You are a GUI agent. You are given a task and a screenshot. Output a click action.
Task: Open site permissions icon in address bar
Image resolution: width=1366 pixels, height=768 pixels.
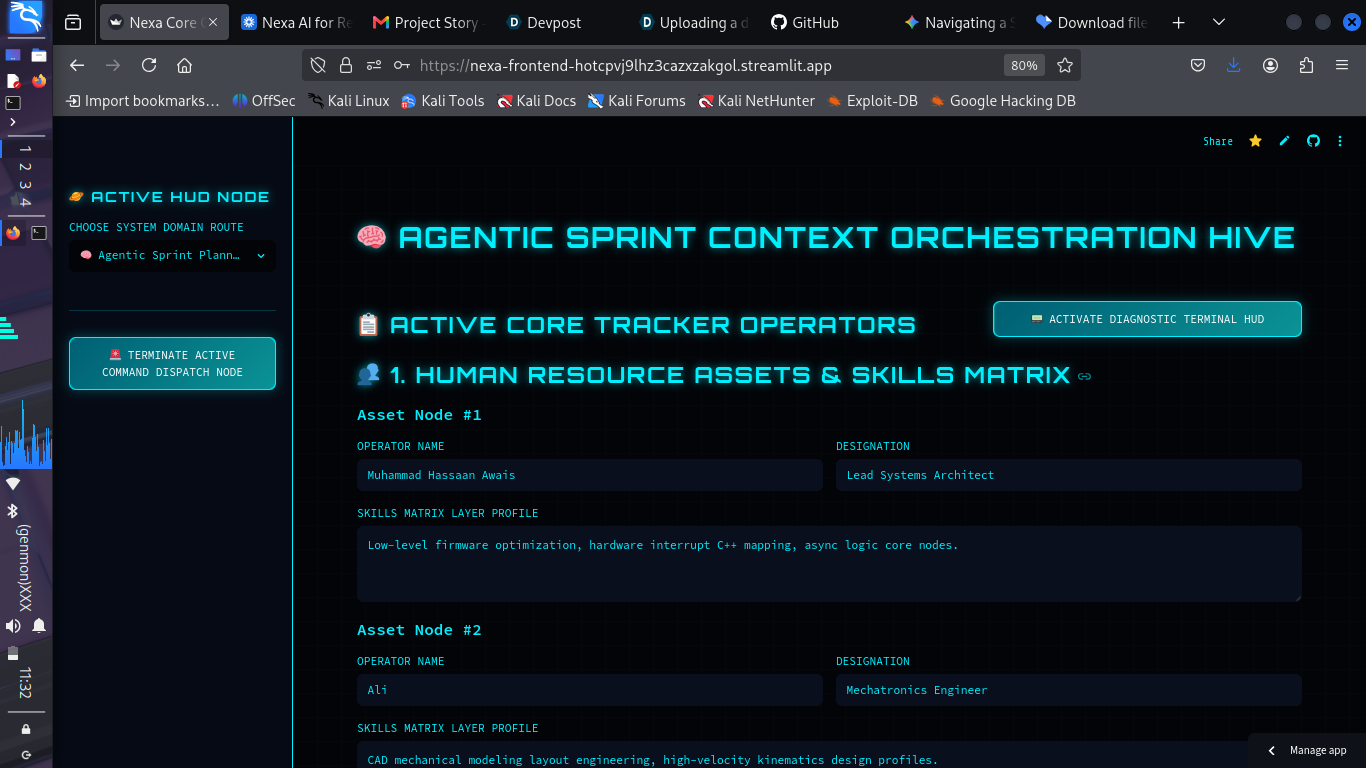click(x=374, y=65)
